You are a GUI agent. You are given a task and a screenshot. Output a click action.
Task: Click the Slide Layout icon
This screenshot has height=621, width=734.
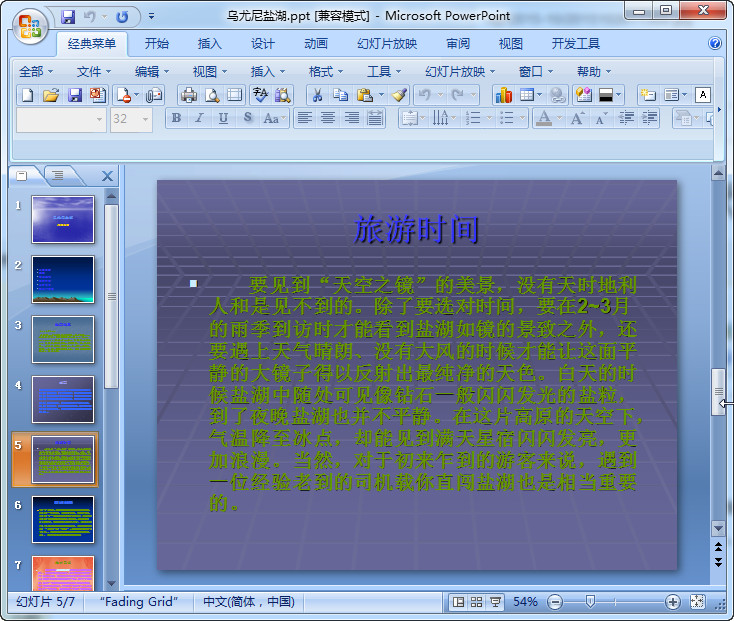tap(672, 95)
